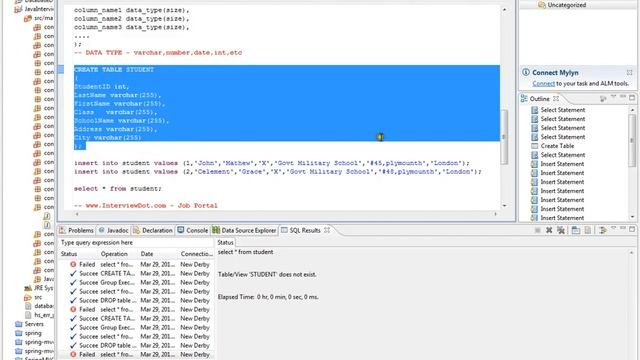
Task: Dismiss the Connect Mylyn notice
Action: pos(629,72)
